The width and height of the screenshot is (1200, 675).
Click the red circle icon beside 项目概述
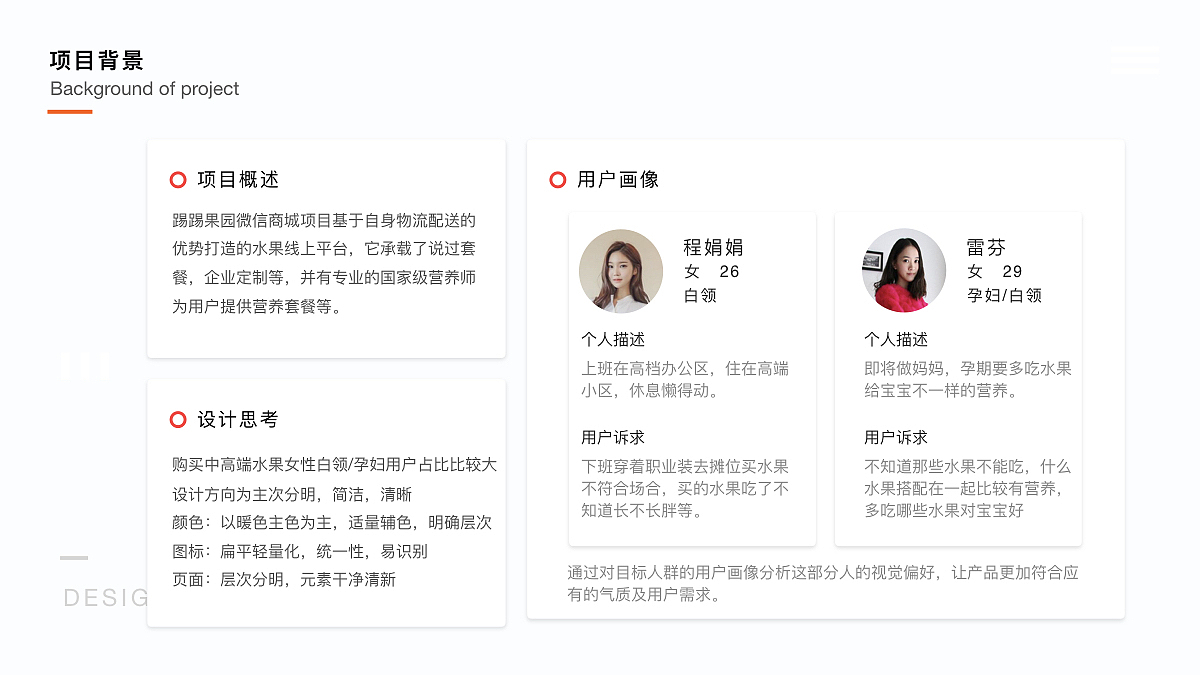point(178,180)
